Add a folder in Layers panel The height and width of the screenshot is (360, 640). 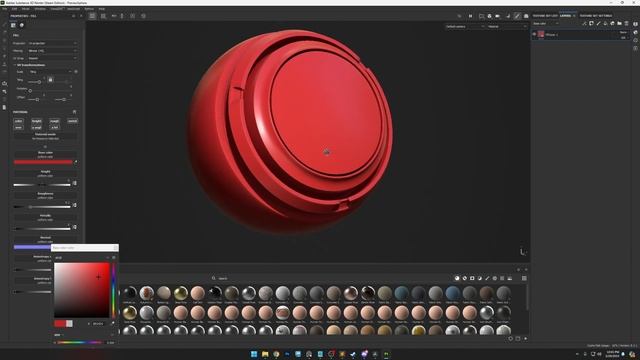[620, 24]
